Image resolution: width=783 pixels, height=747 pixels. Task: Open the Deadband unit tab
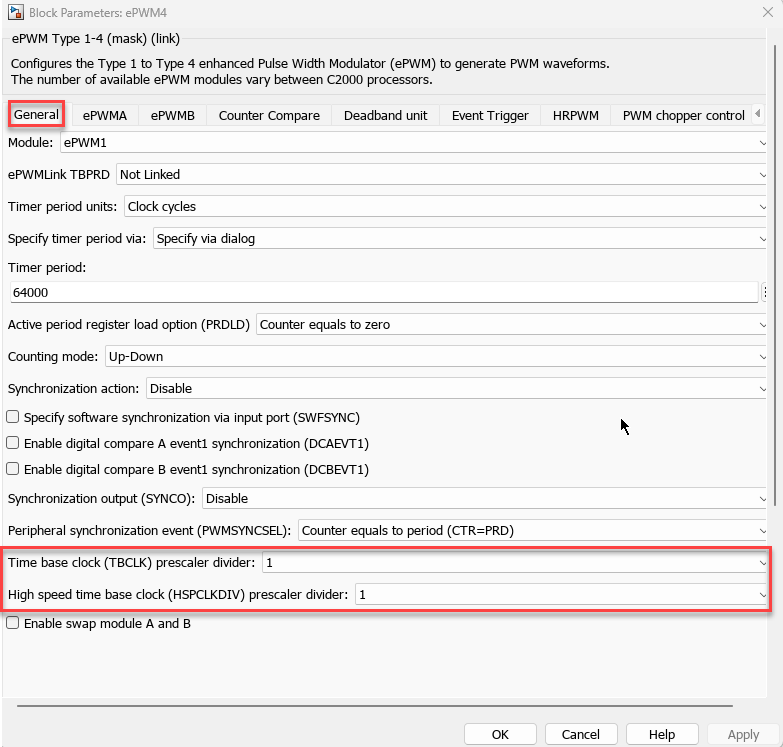(x=386, y=115)
